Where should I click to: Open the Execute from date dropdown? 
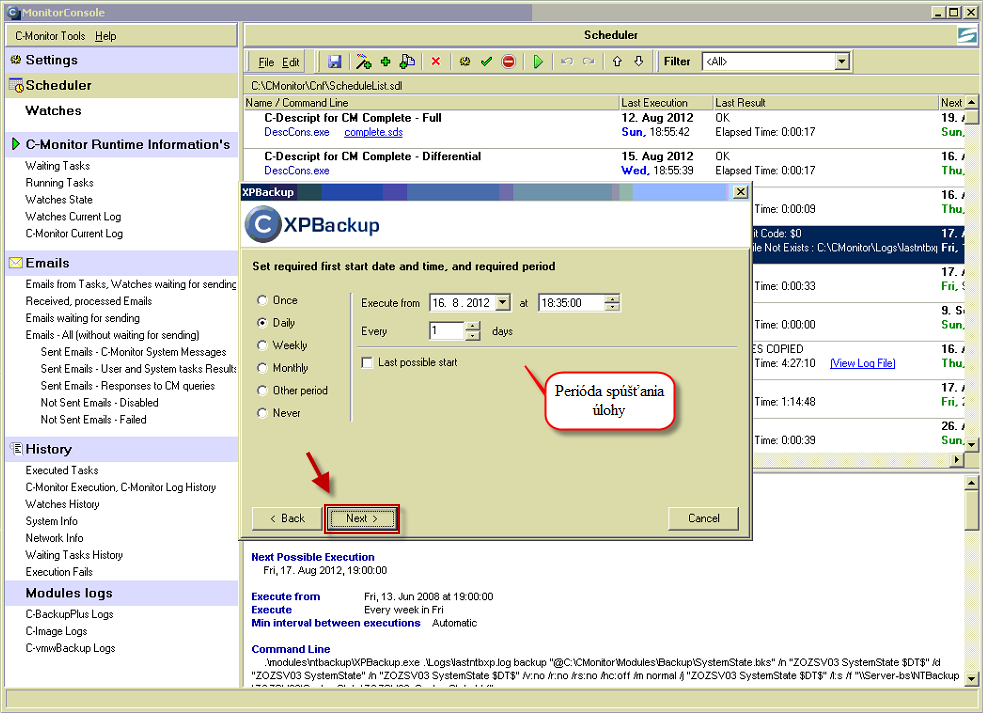click(503, 303)
